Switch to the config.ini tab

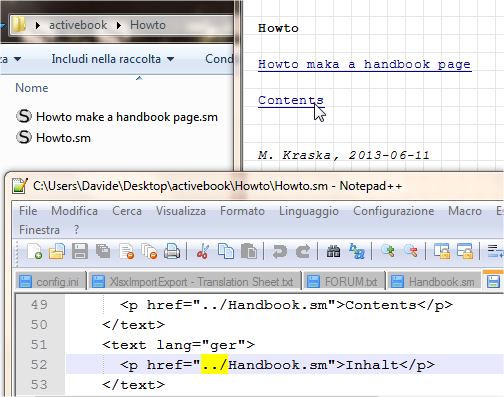(x=50, y=282)
